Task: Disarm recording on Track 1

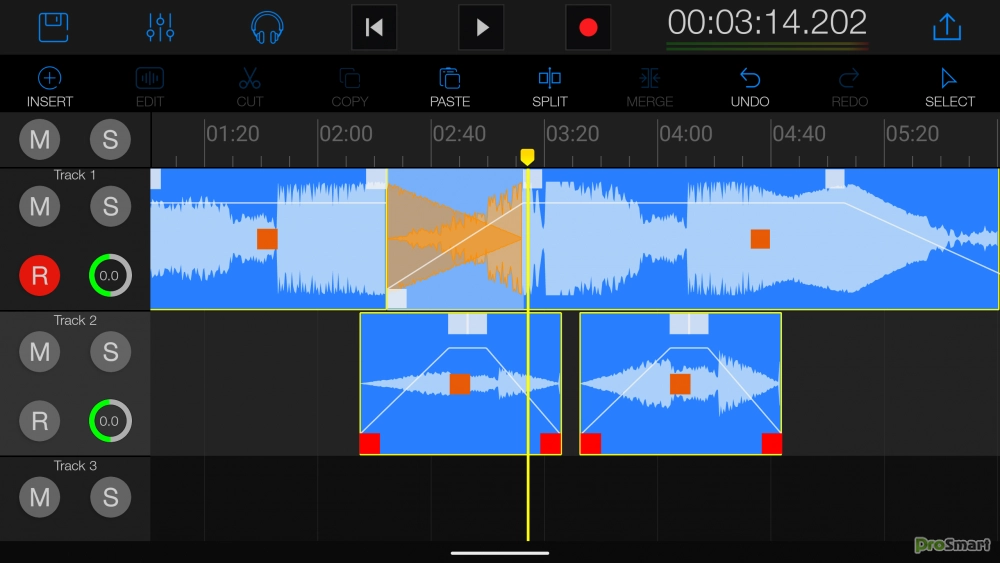Action: [40, 276]
